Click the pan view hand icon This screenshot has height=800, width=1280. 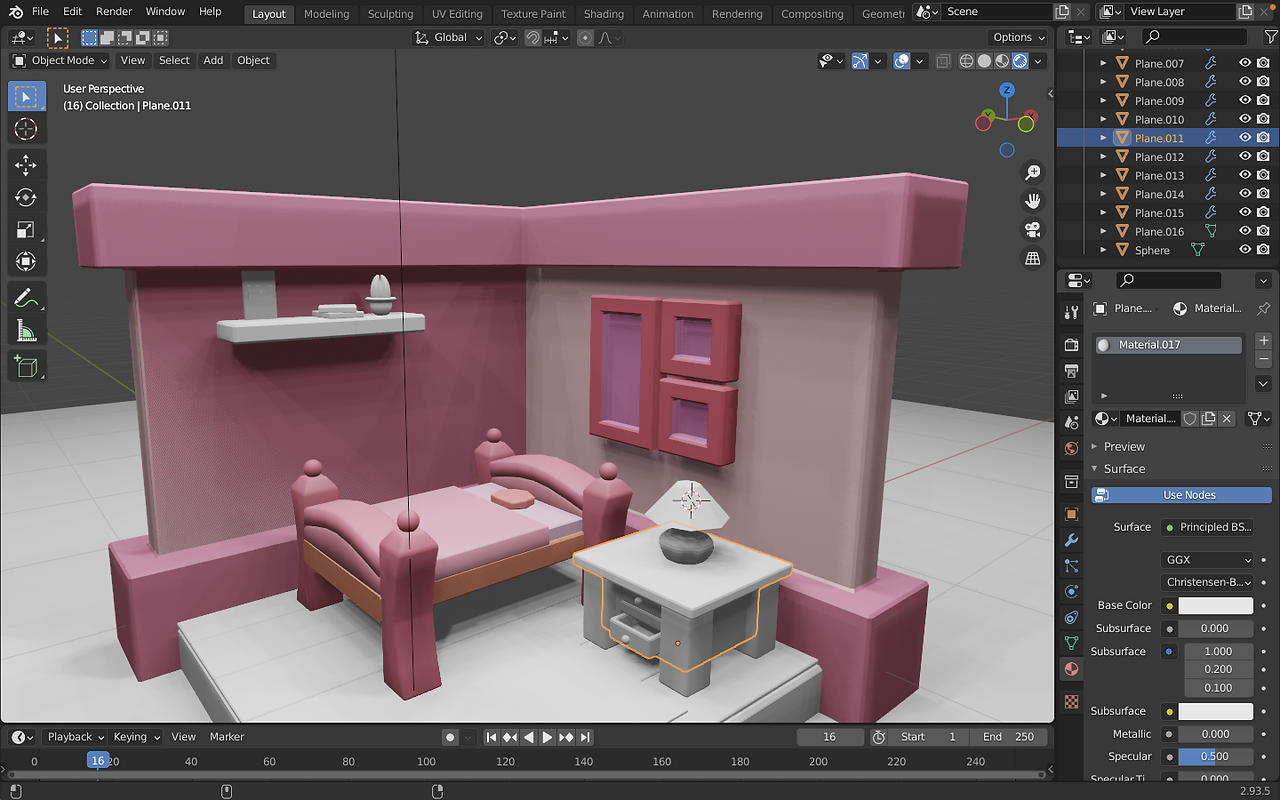point(1033,201)
